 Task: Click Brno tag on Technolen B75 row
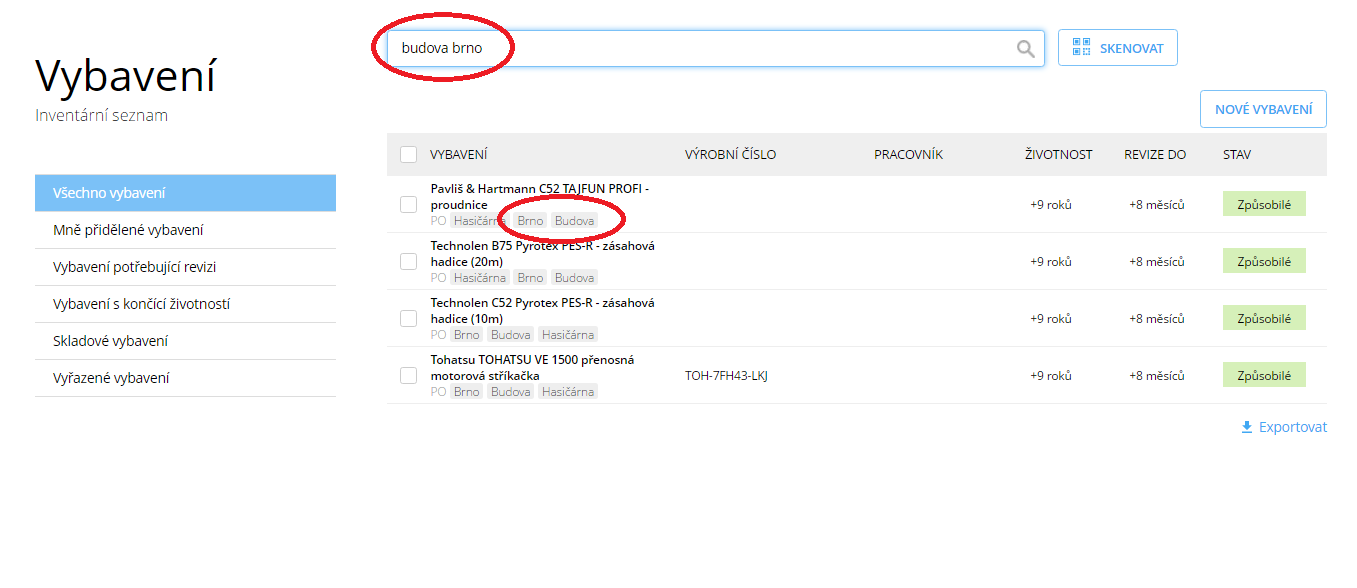pyautogui.click(x=530, y=278)
